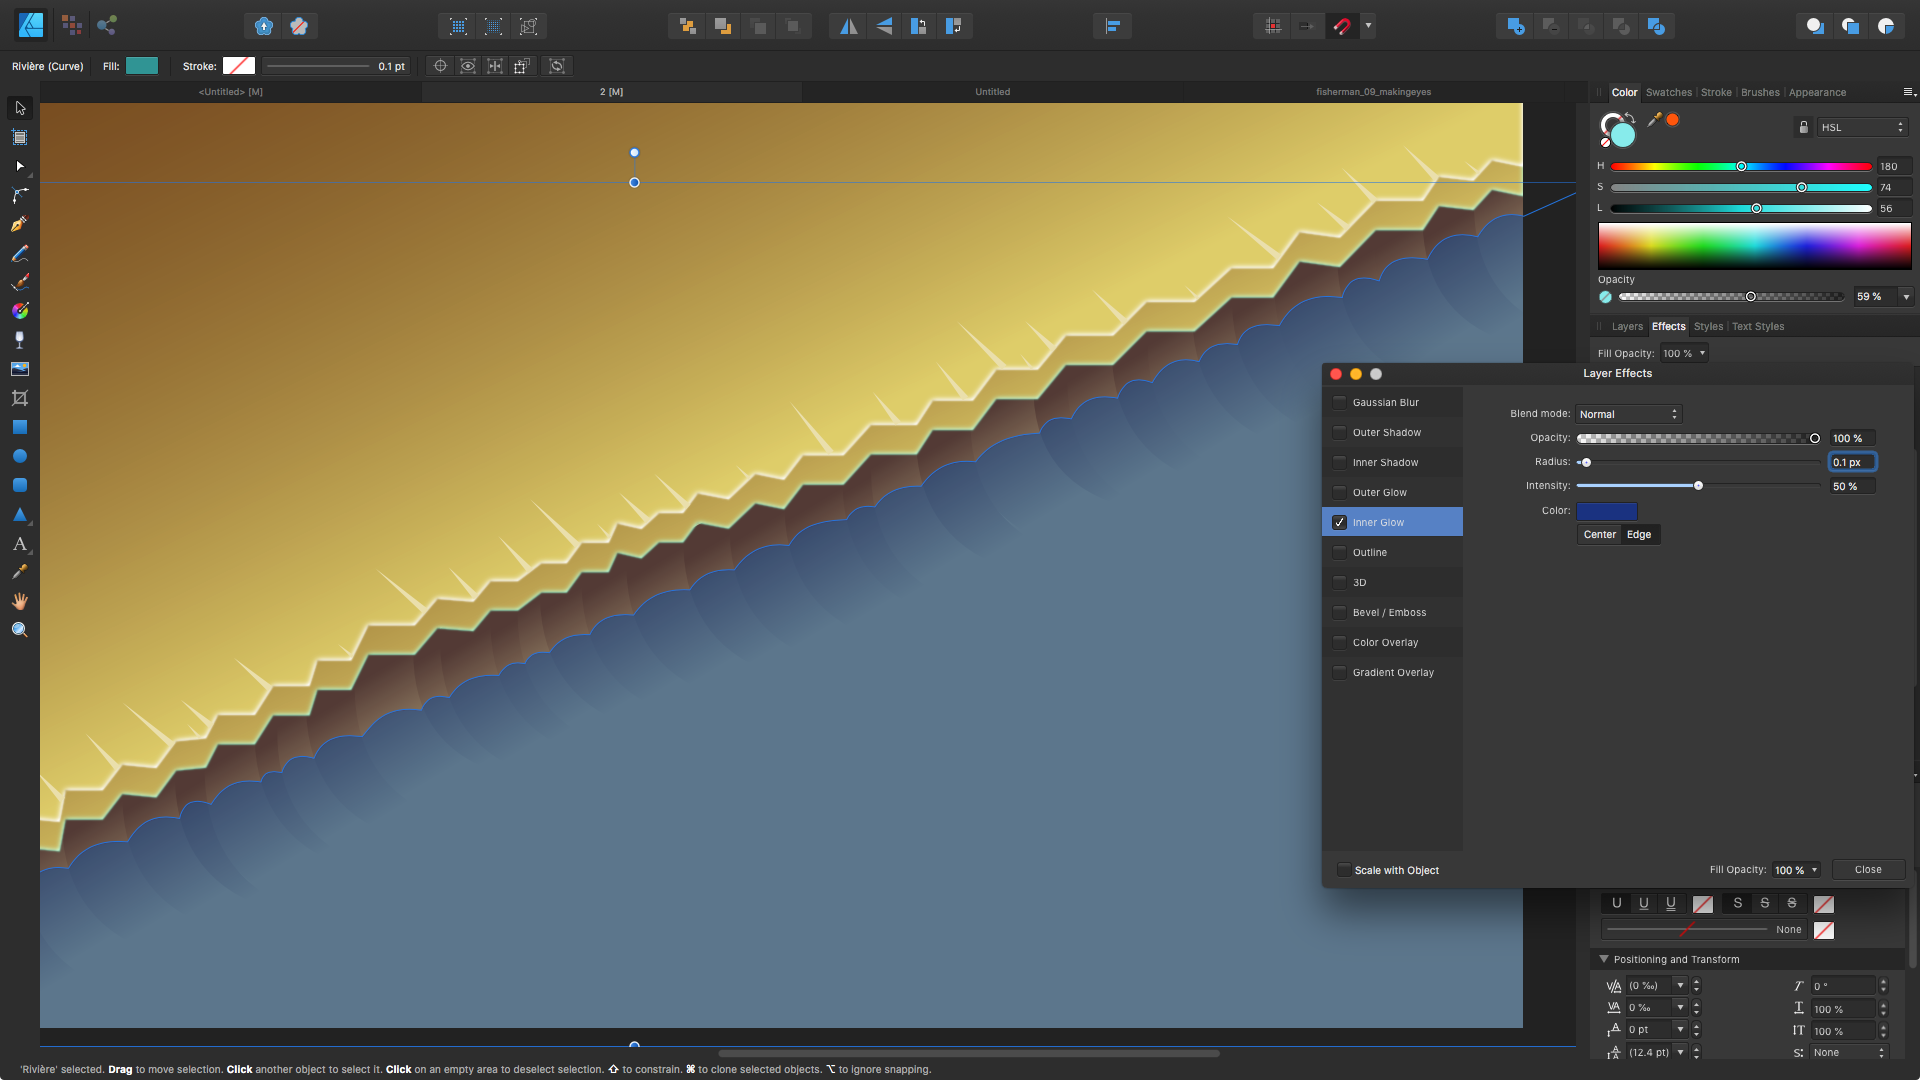Select the Edge glow option
Image resolution: width=1920 pixels, height=1080 pixels.
1639,535
